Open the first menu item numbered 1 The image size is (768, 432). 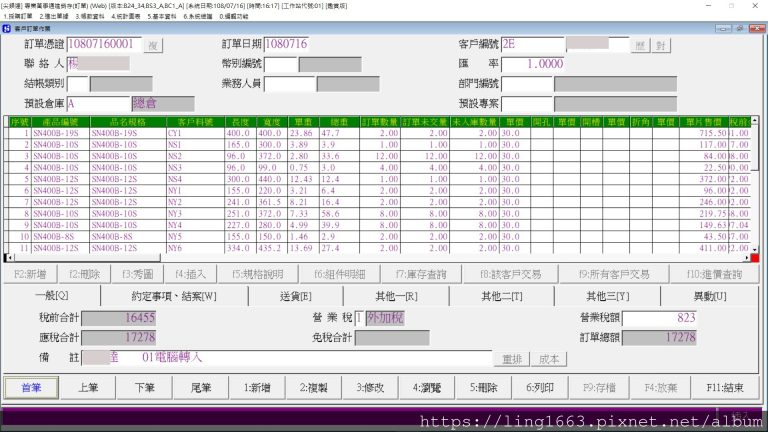coord(18,16)
